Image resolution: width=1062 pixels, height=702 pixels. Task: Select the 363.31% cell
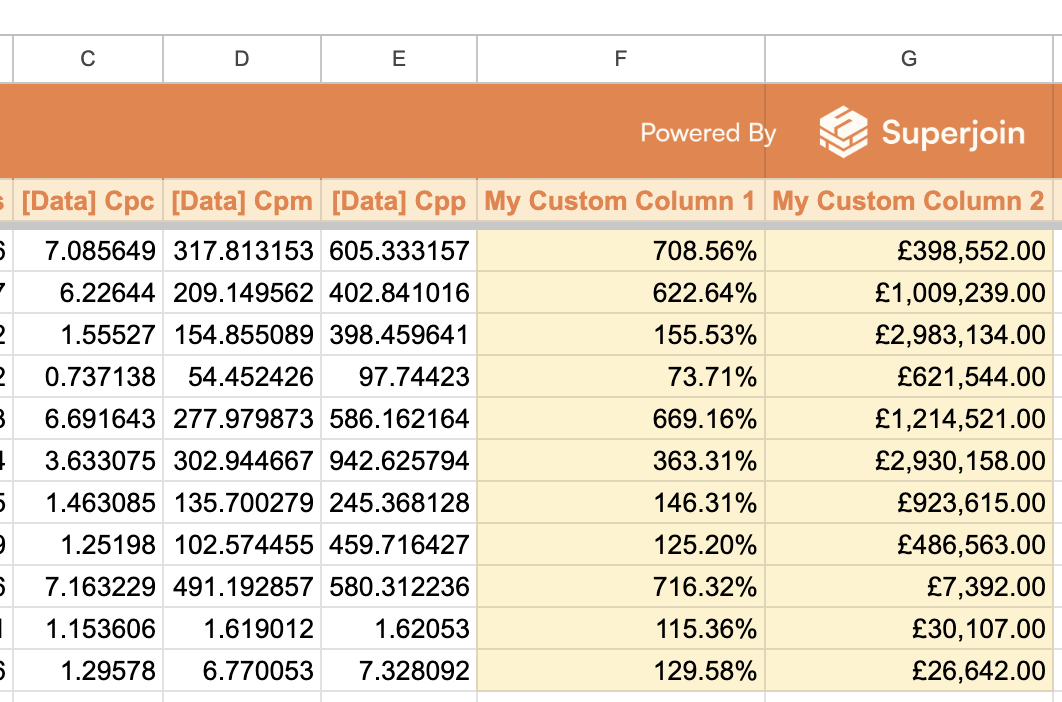tap(621, 461)
